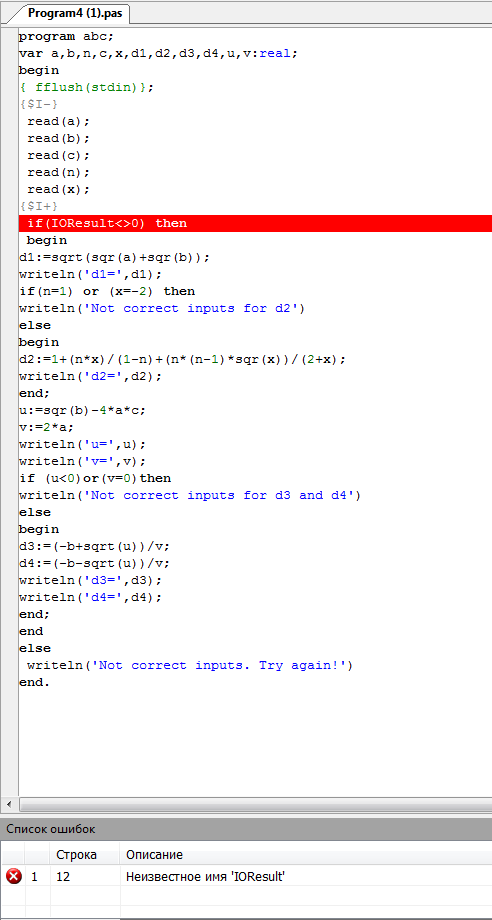The width and height of the screenshot is (492, 920).
Task: Click the var declaration line with real type
Action: [x=158, y=53]
